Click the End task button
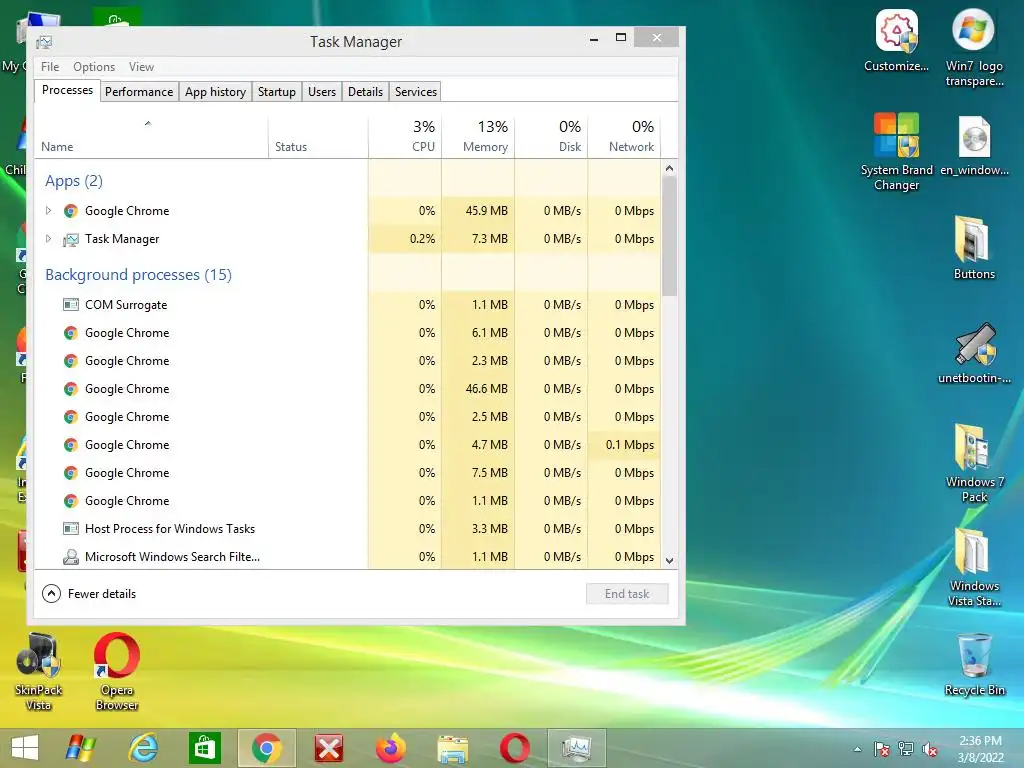 tap(627, 594)
